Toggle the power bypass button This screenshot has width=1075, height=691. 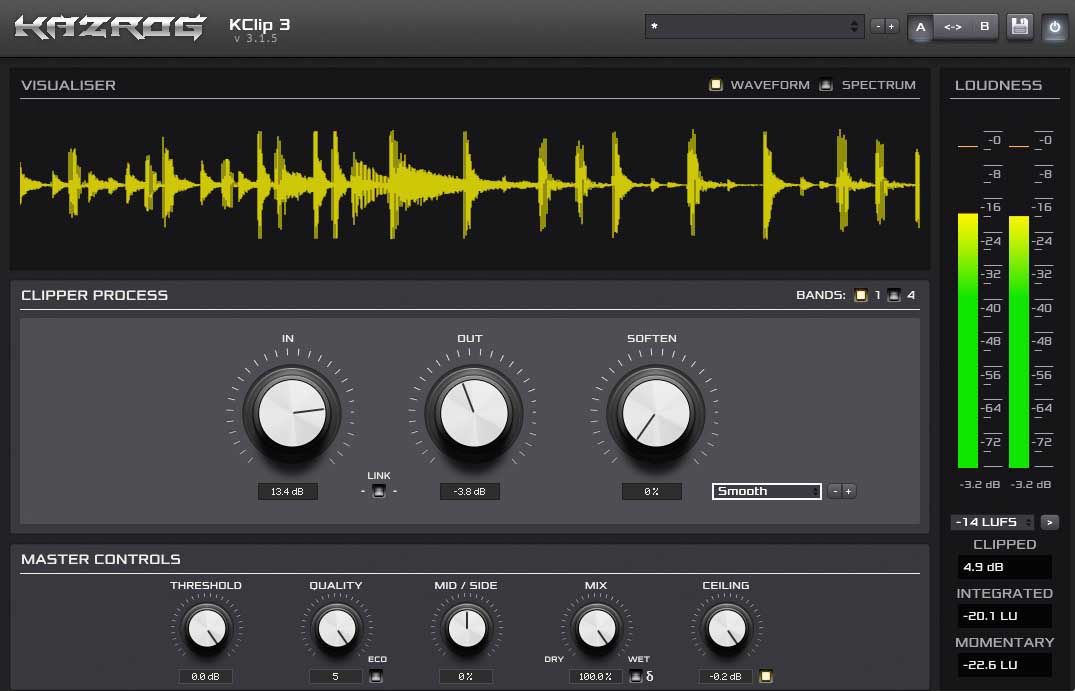point(1054,27)
